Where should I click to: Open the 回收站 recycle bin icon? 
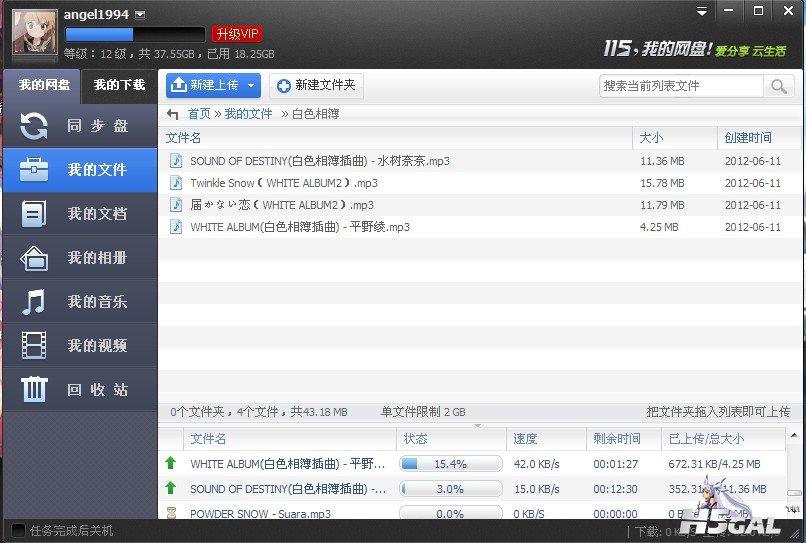[x=35, y=390]
